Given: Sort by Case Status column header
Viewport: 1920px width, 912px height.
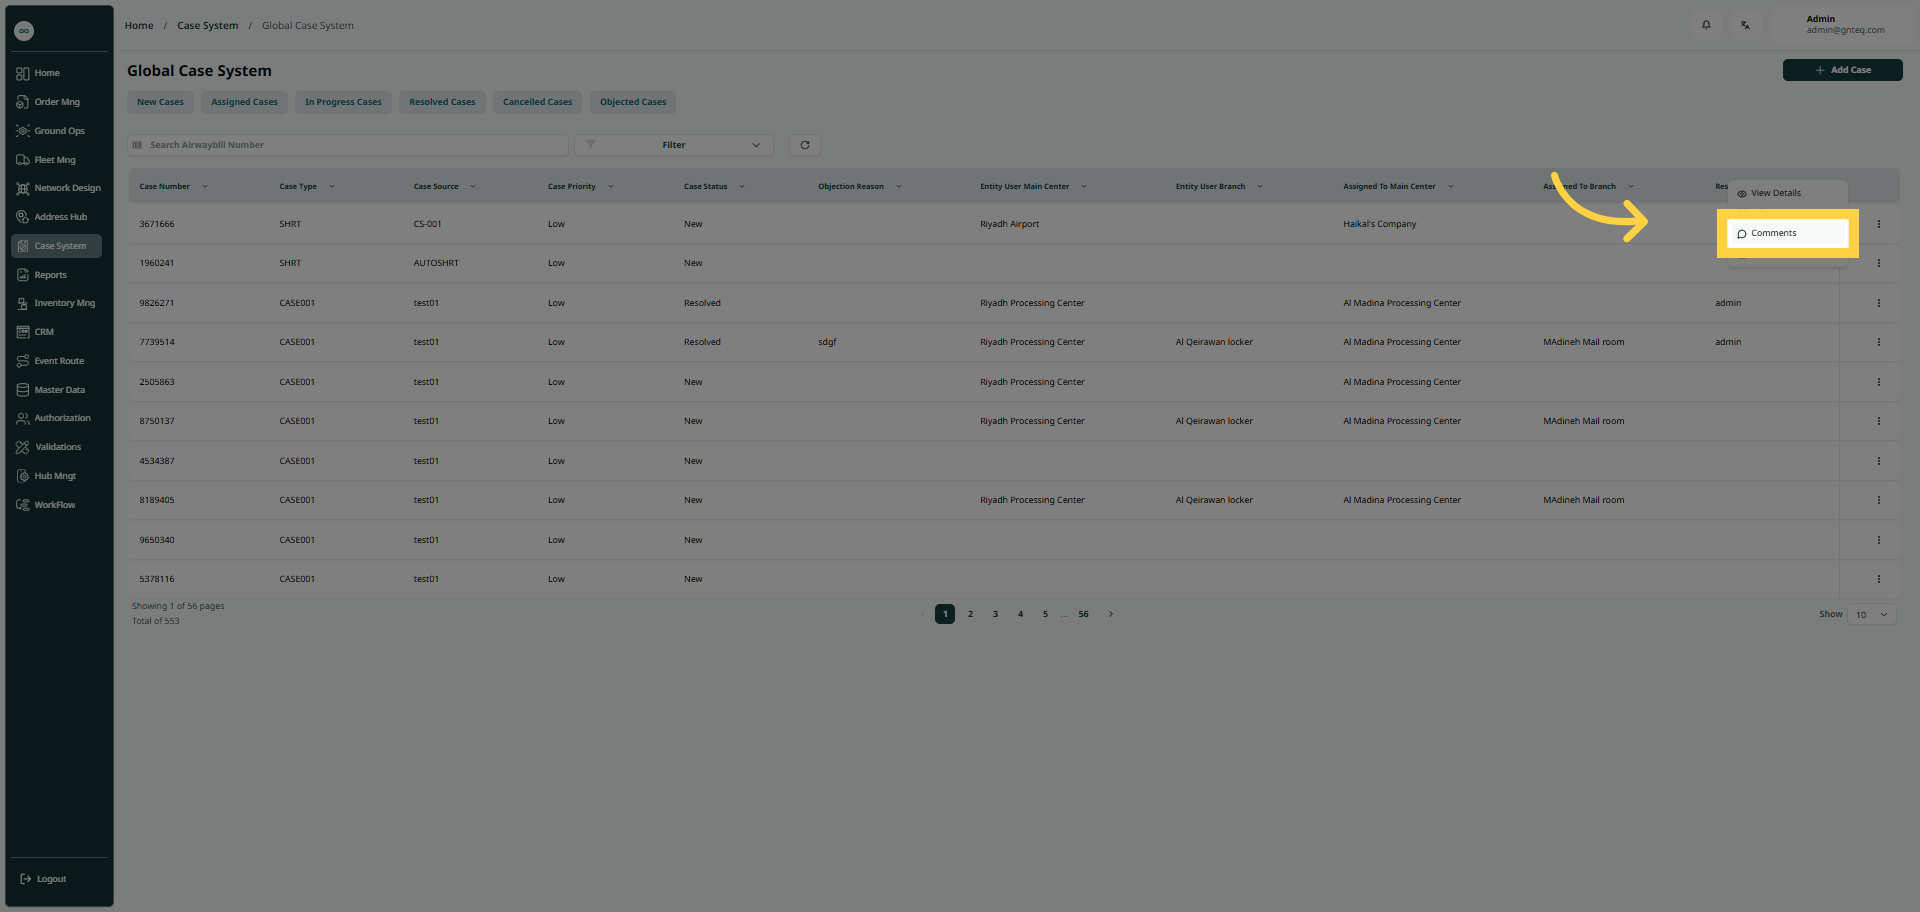Looking at the screenshot, I should click(x=705, y=187).
